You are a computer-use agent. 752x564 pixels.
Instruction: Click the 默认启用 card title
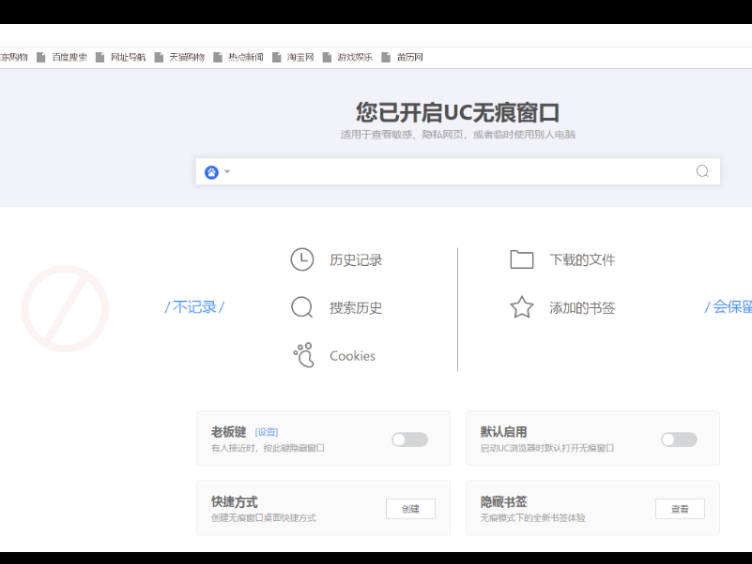504,432
